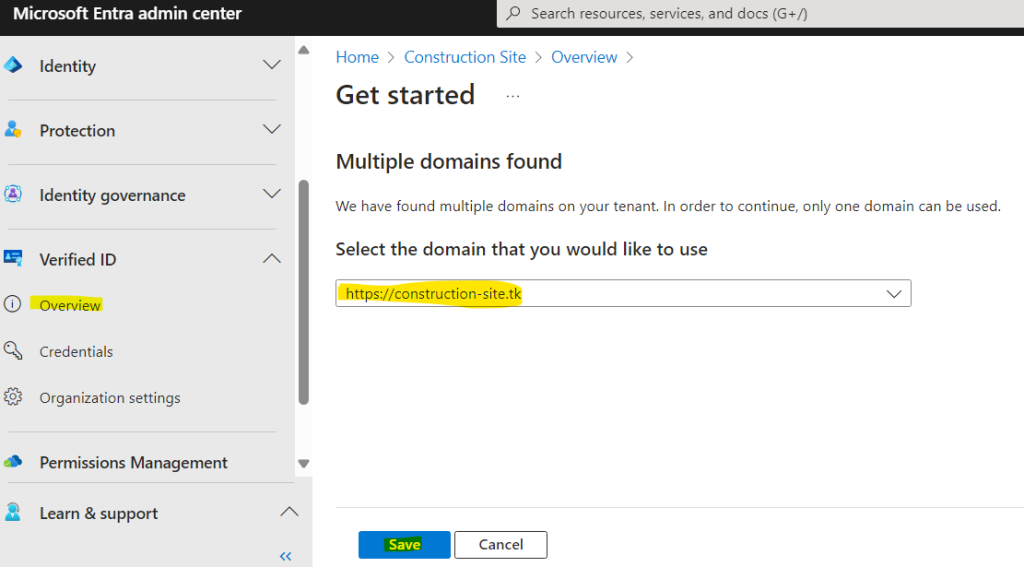Expand the Protection section chevron

[272, 129]
